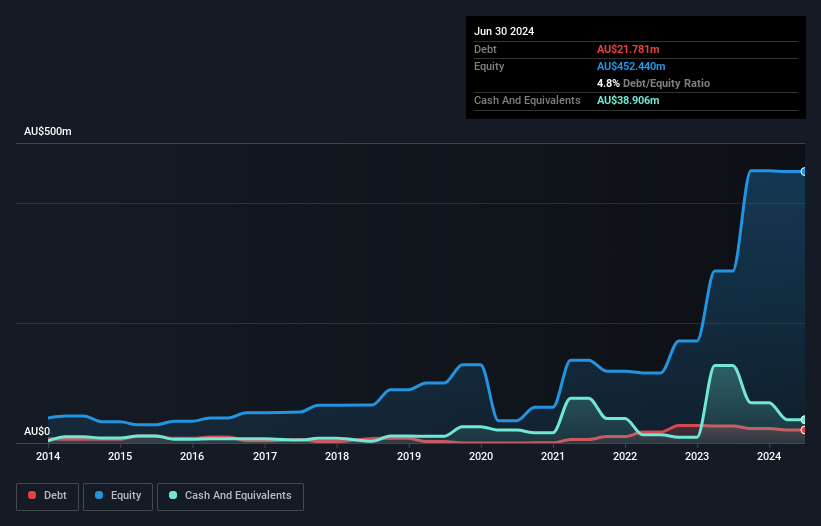Click Cash And Equivalents label in tooltip
Viewport: 821px width, 526px height.
coord(527,100)
